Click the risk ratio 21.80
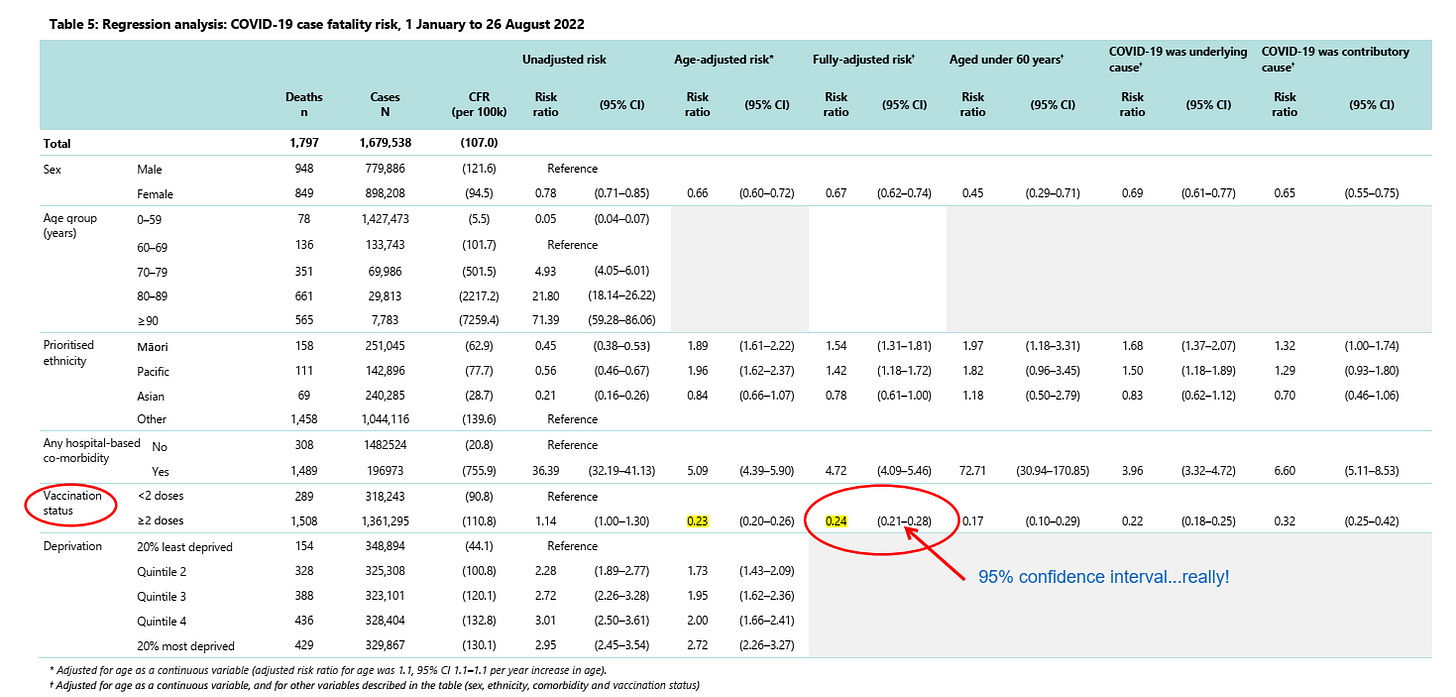1456x697 pixels. pos(546,296)
